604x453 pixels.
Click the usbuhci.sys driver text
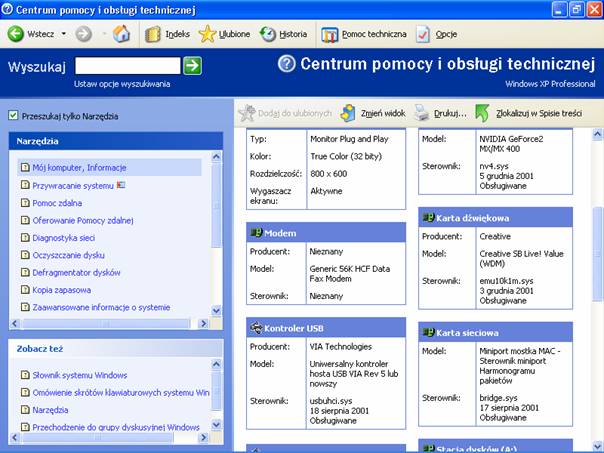[331, 401]
